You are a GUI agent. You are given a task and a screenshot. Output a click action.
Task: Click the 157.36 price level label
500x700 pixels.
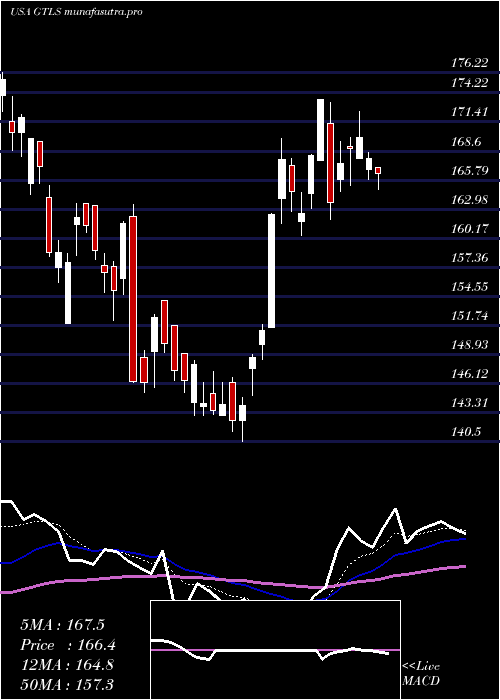[x=469, y=258]
